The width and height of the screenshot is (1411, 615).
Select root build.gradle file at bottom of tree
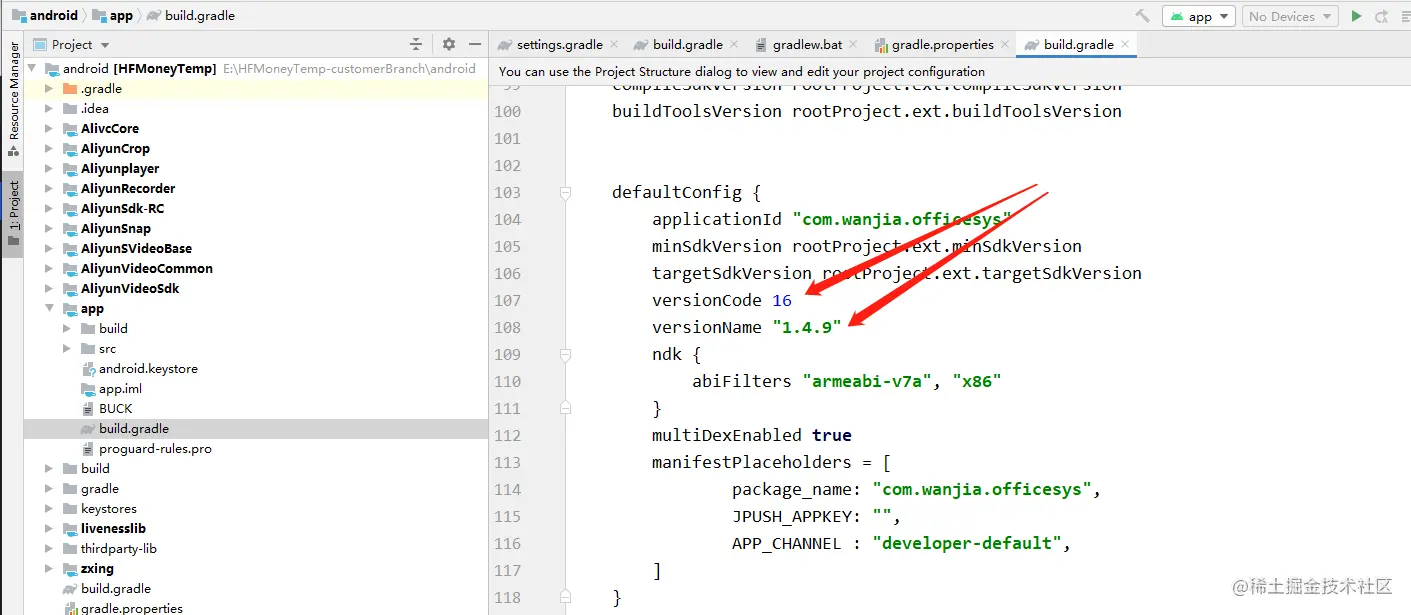point(116,588)
